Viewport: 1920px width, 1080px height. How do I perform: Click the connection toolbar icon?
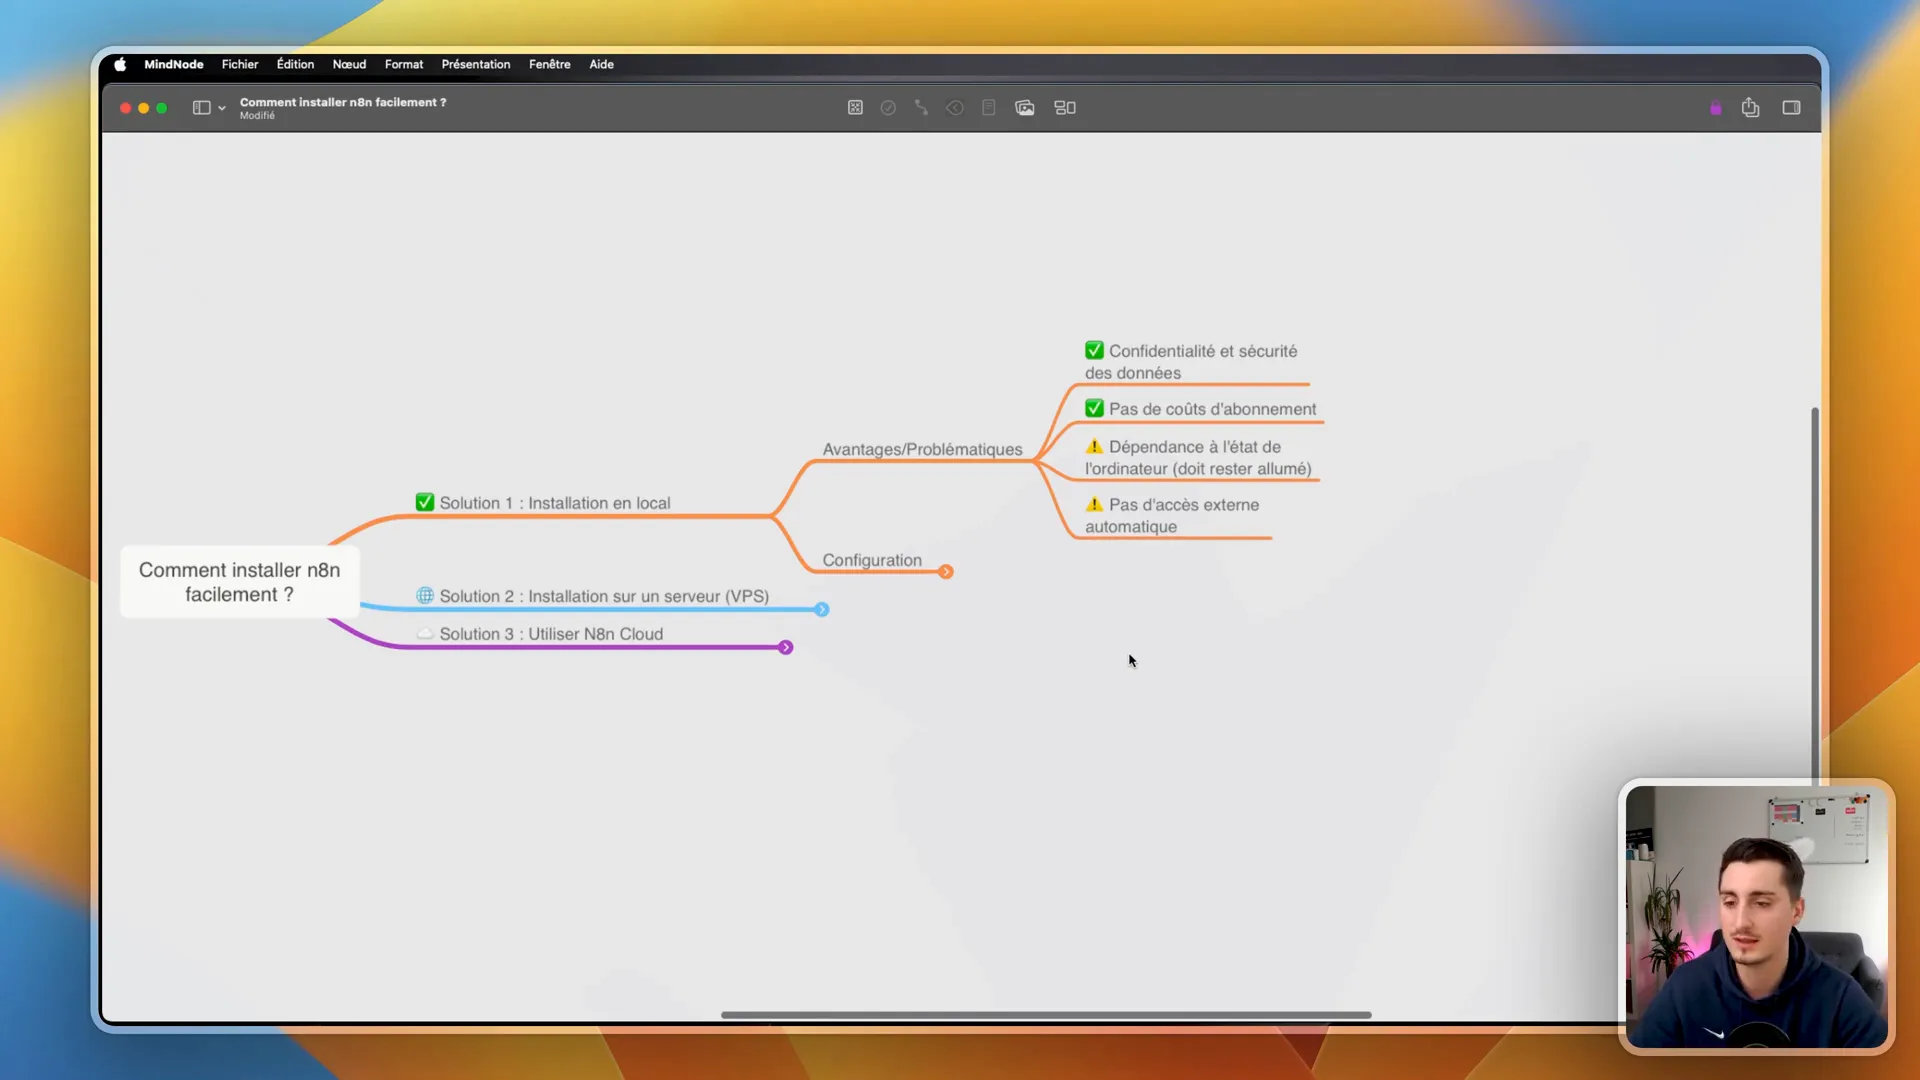coord(921,108)
